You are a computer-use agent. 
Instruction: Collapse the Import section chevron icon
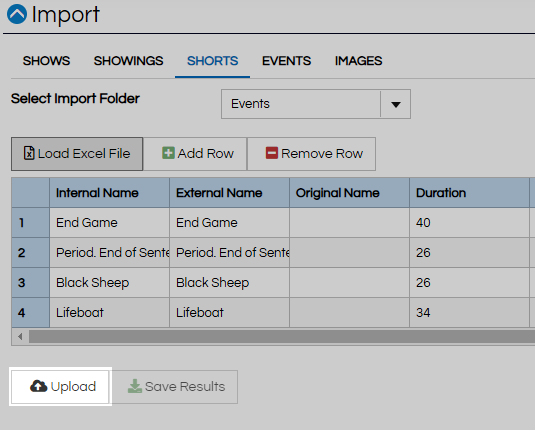pyautogui.click(x=17, y=14)
